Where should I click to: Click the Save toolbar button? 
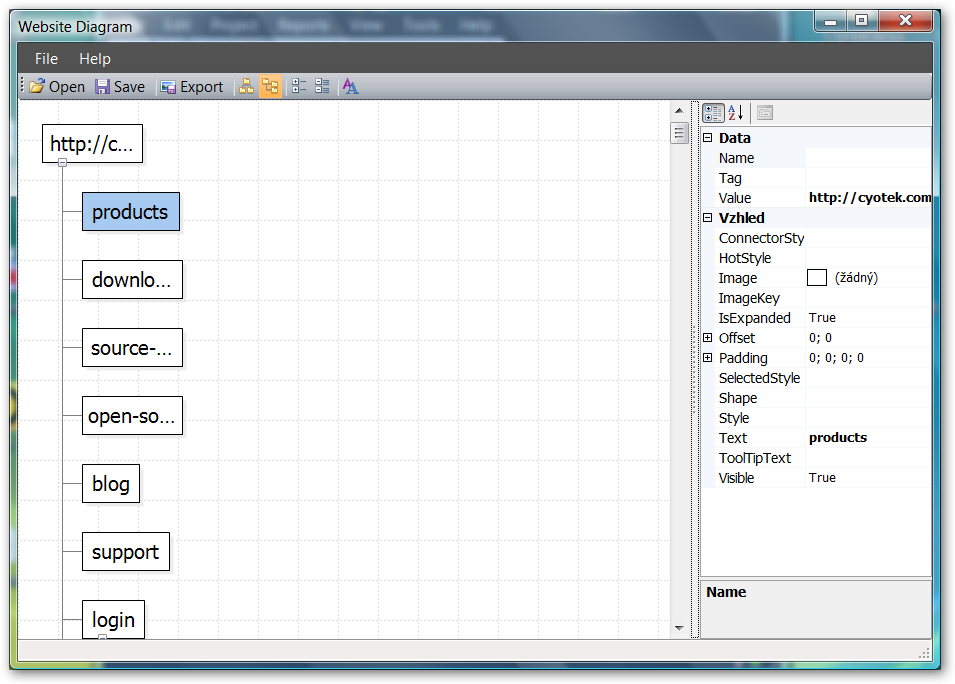[120, 87]
